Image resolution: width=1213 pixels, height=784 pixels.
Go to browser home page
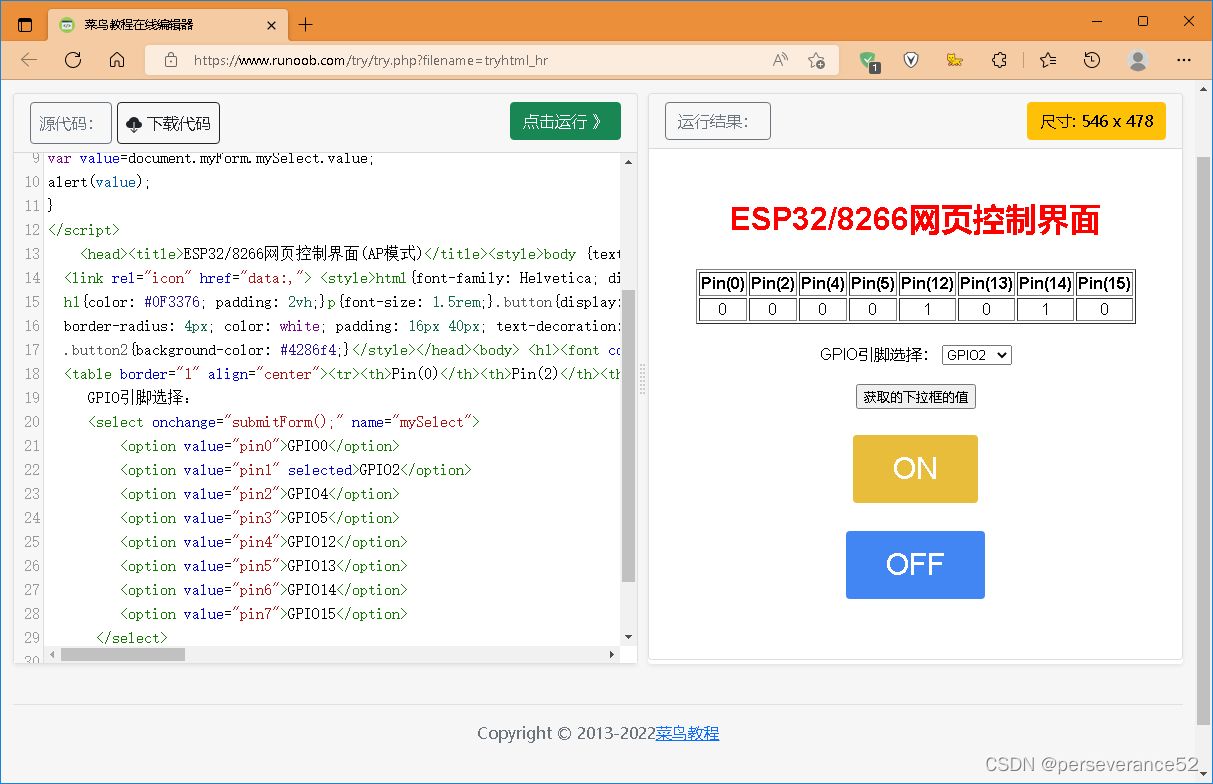click(117, 60)
